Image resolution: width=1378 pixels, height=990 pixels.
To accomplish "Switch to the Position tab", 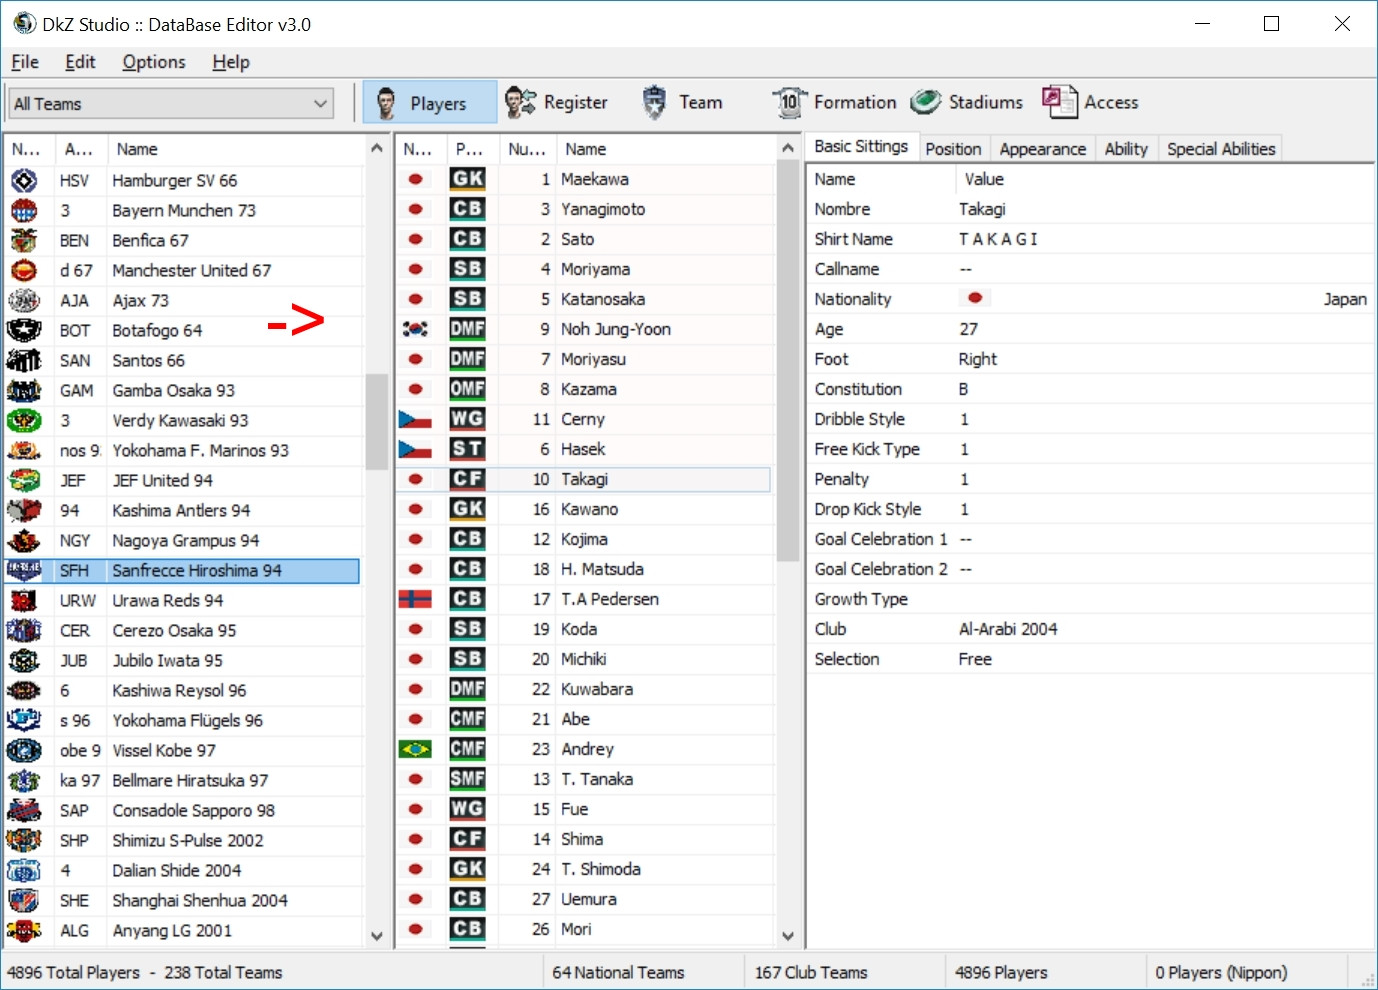I will coord(953,149).
